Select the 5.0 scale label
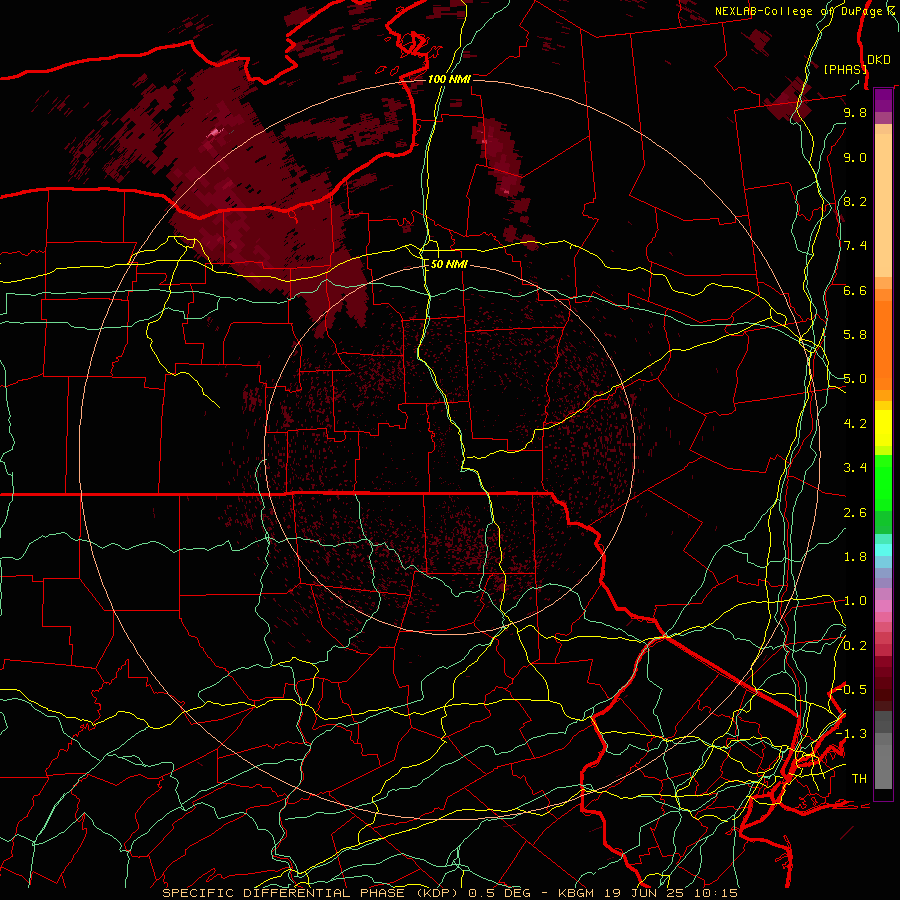The image size is (900, 900). 855,379
